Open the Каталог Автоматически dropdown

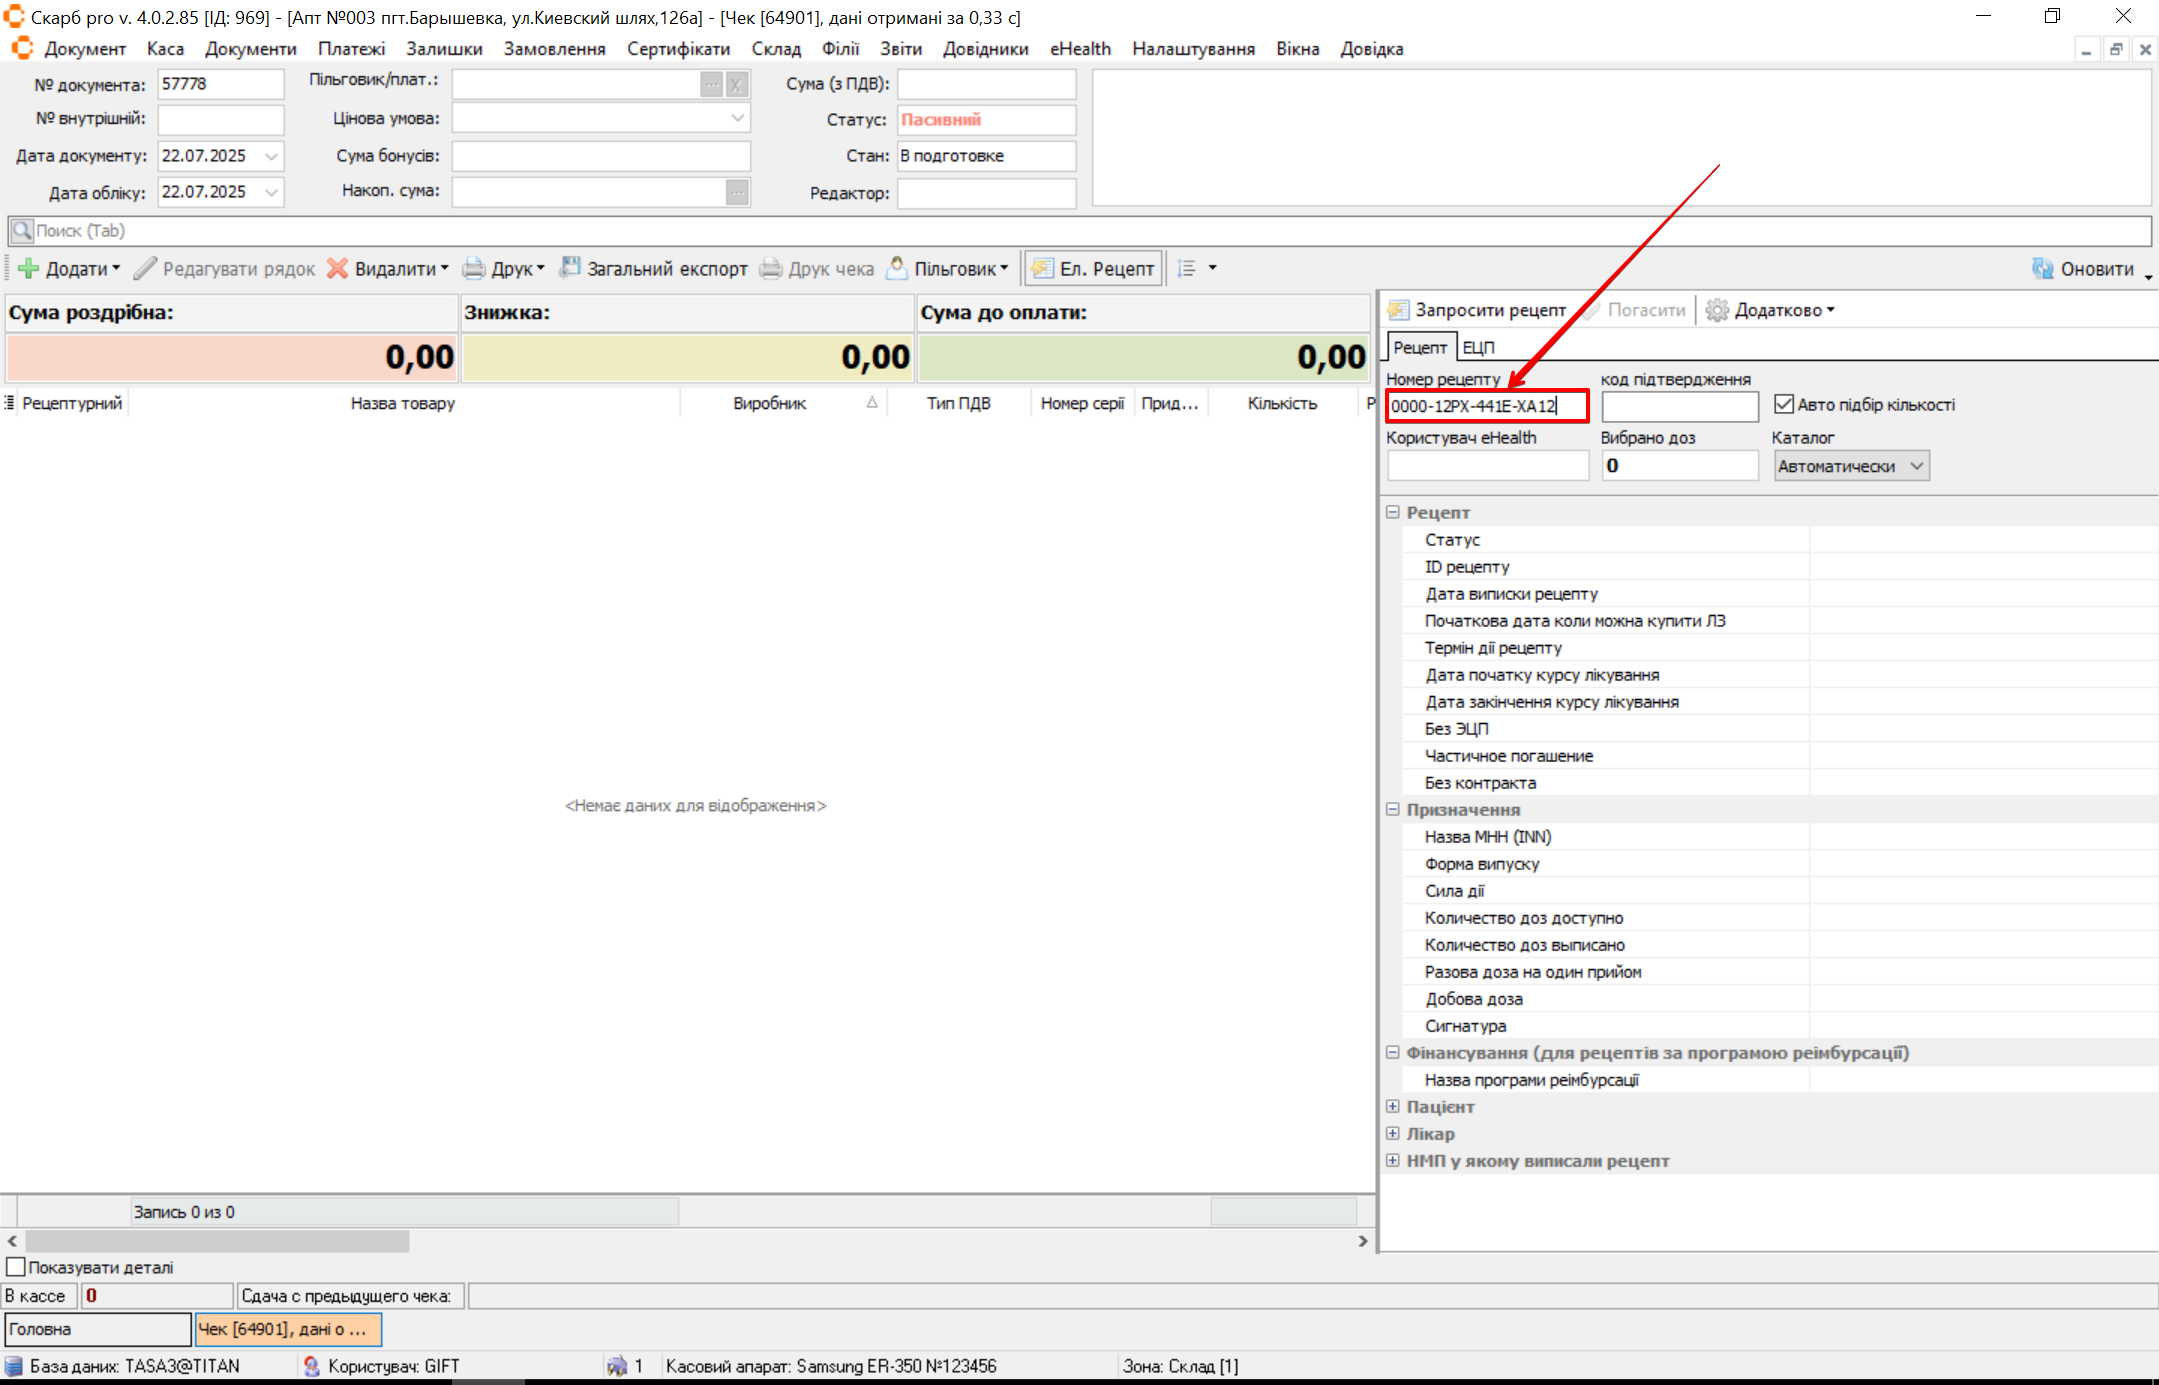pos(1916,466)
